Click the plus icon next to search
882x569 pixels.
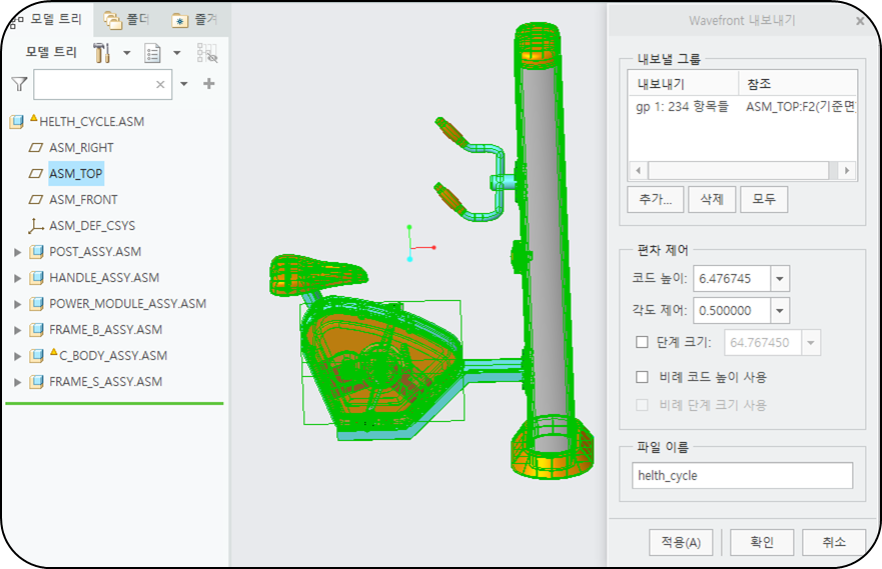click(x=209, y=84)
